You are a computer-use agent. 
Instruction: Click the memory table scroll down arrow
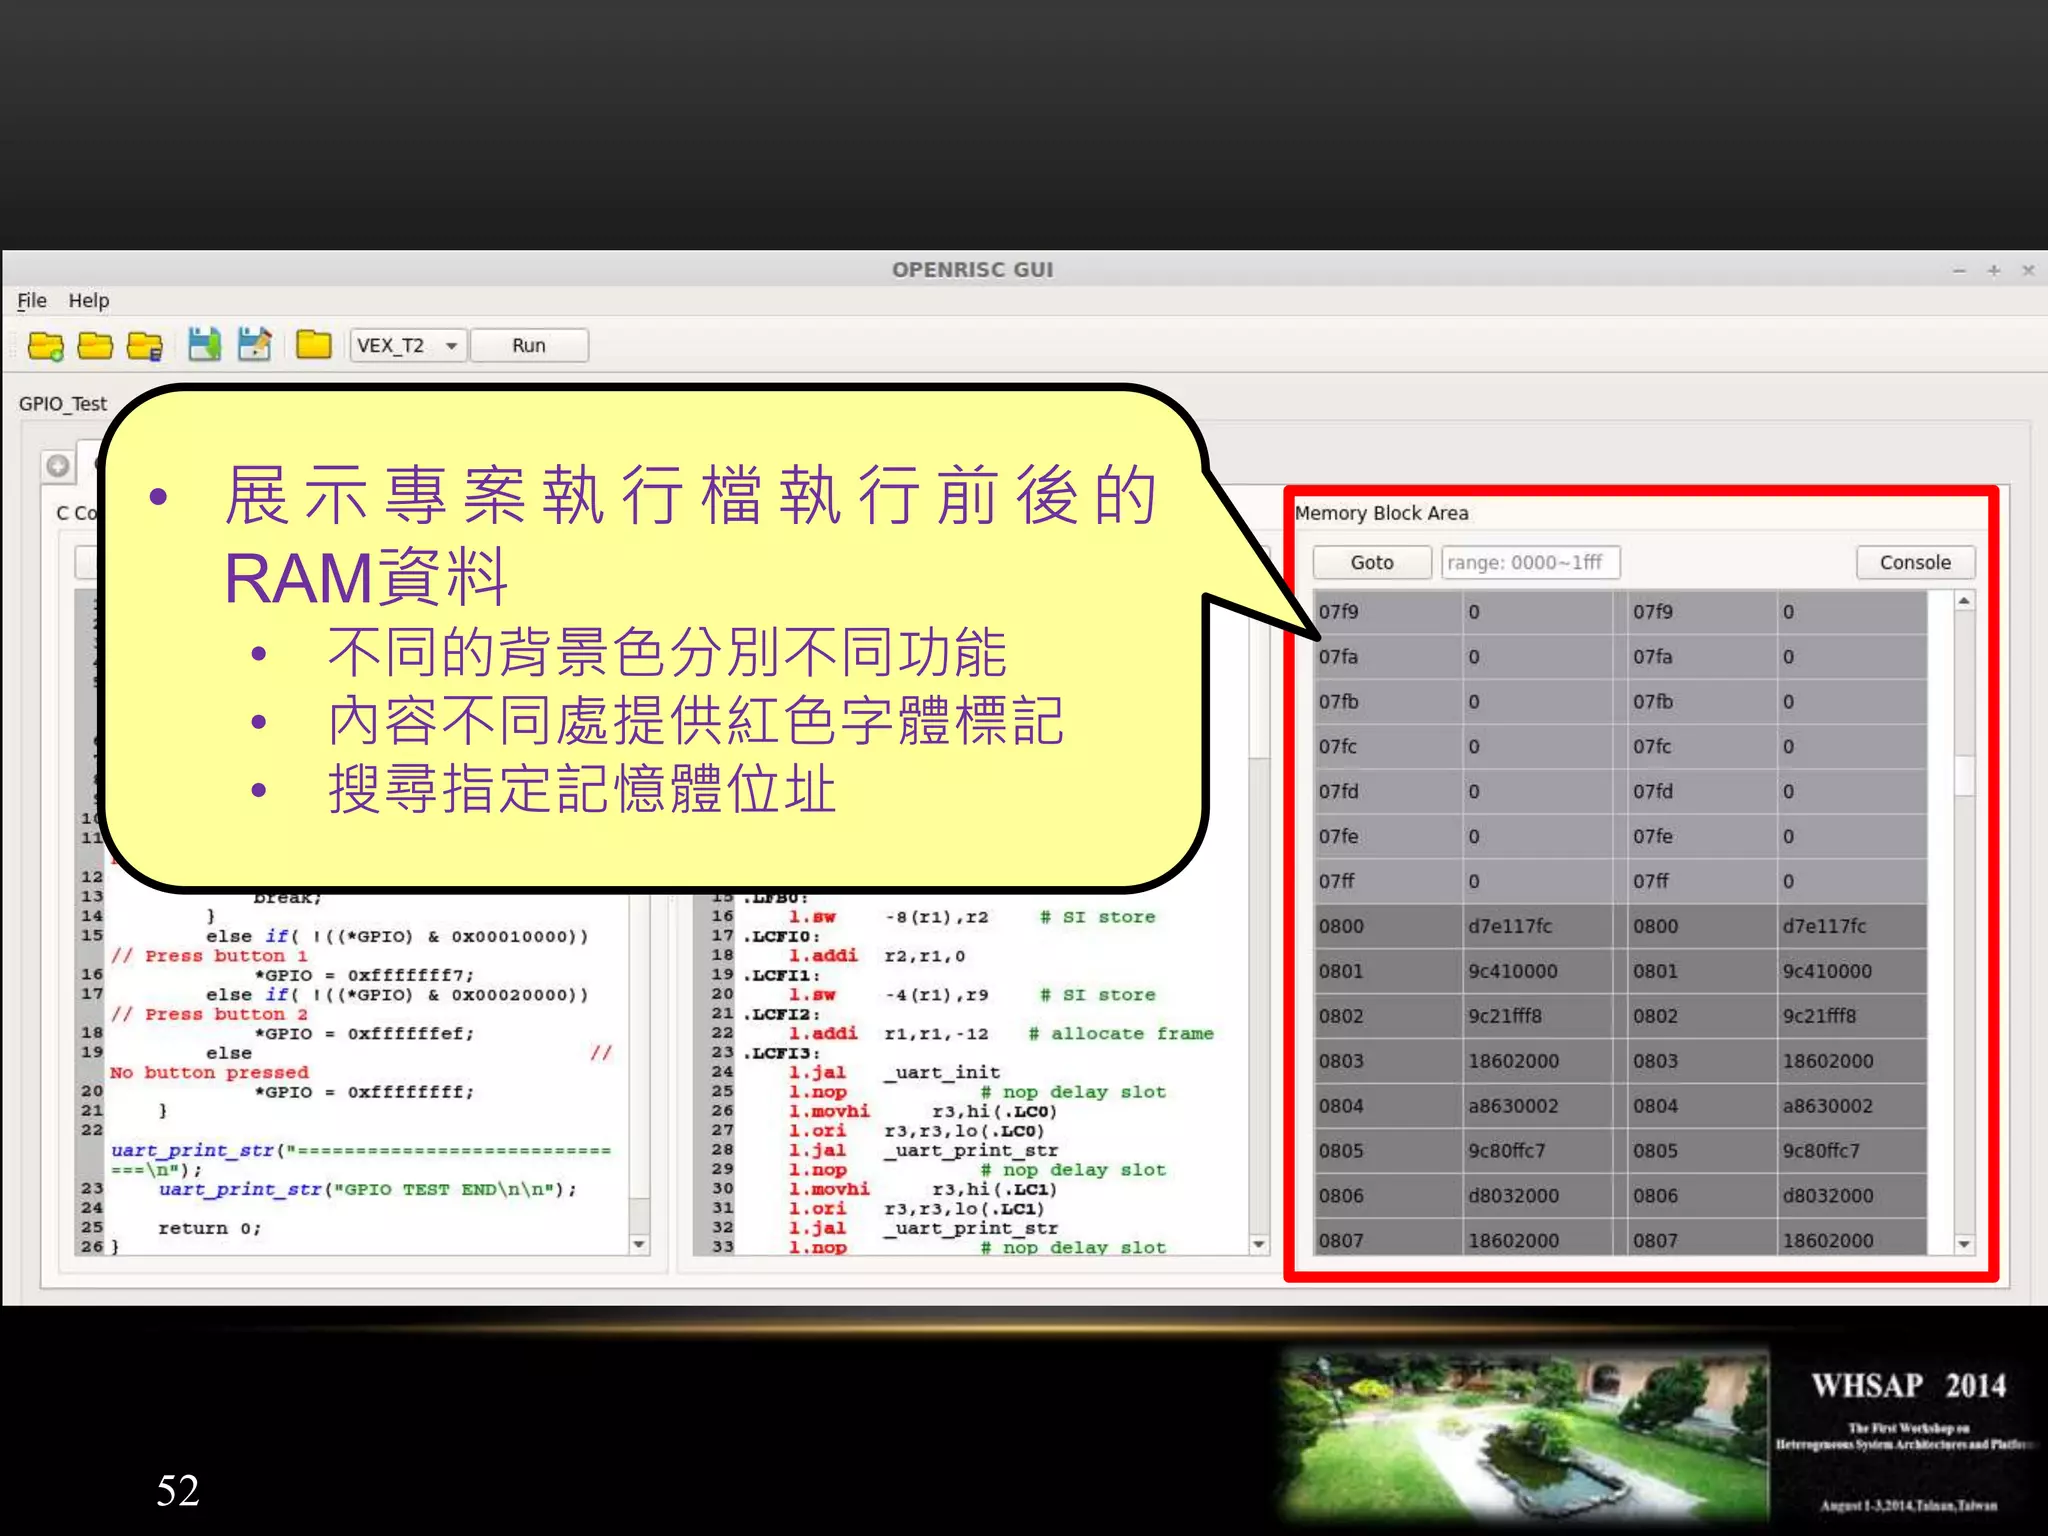[x=1964, y=1244]
